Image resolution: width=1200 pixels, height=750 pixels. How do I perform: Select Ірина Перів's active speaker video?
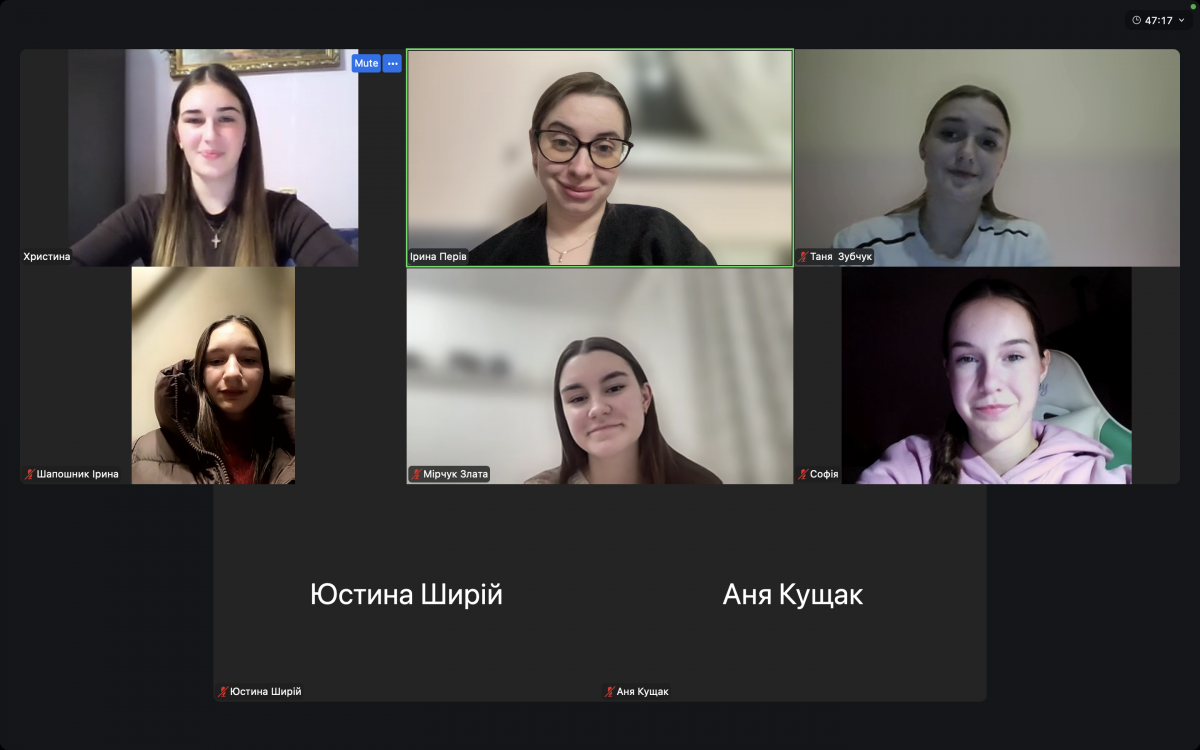tap(600, 158)
